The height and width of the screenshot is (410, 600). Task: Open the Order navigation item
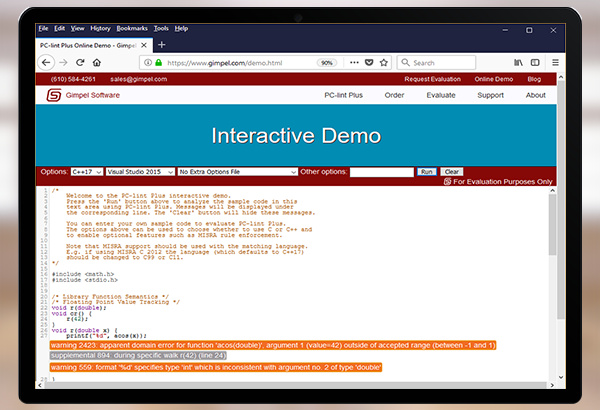tap(394, 95)
